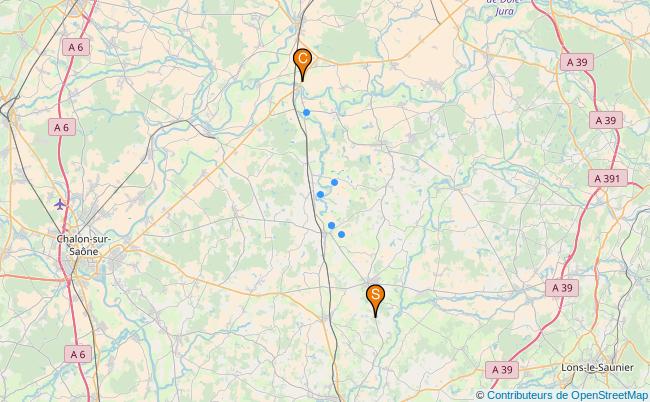Viewport: 650px width, 402px height.
Task: Click the blue dot closest to marker C
Action: pos(306,112)
